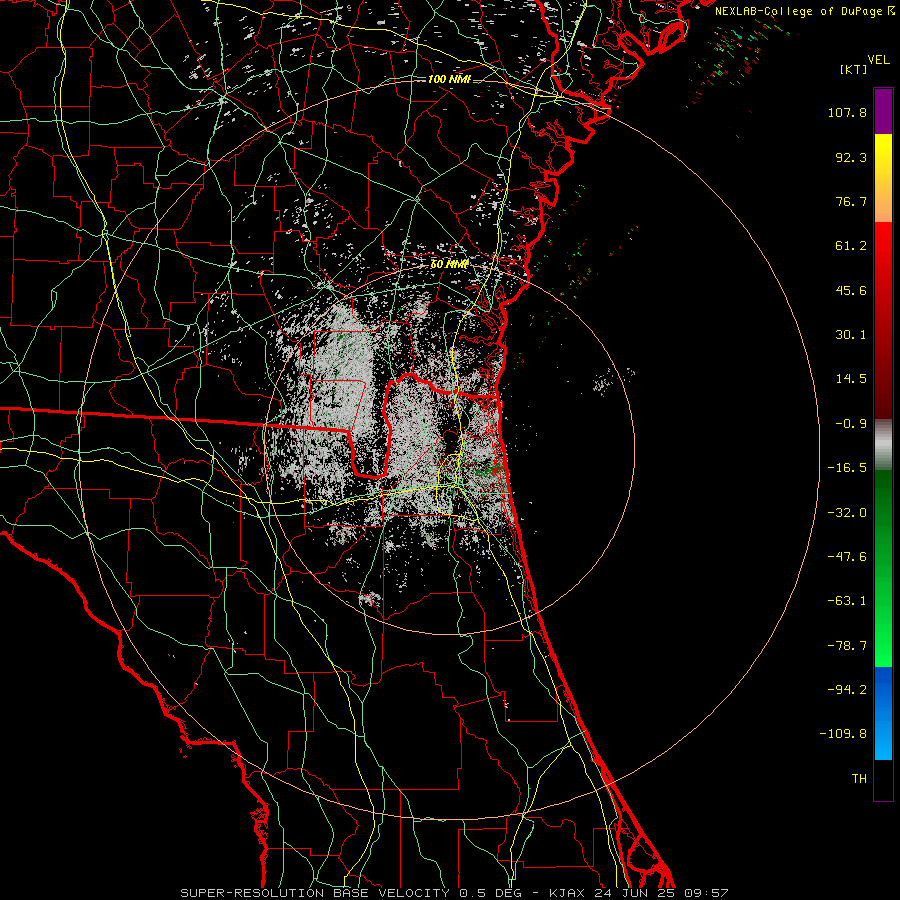Click the -16.5 legend value
The image size is (900, 900).
pos(847,468)
